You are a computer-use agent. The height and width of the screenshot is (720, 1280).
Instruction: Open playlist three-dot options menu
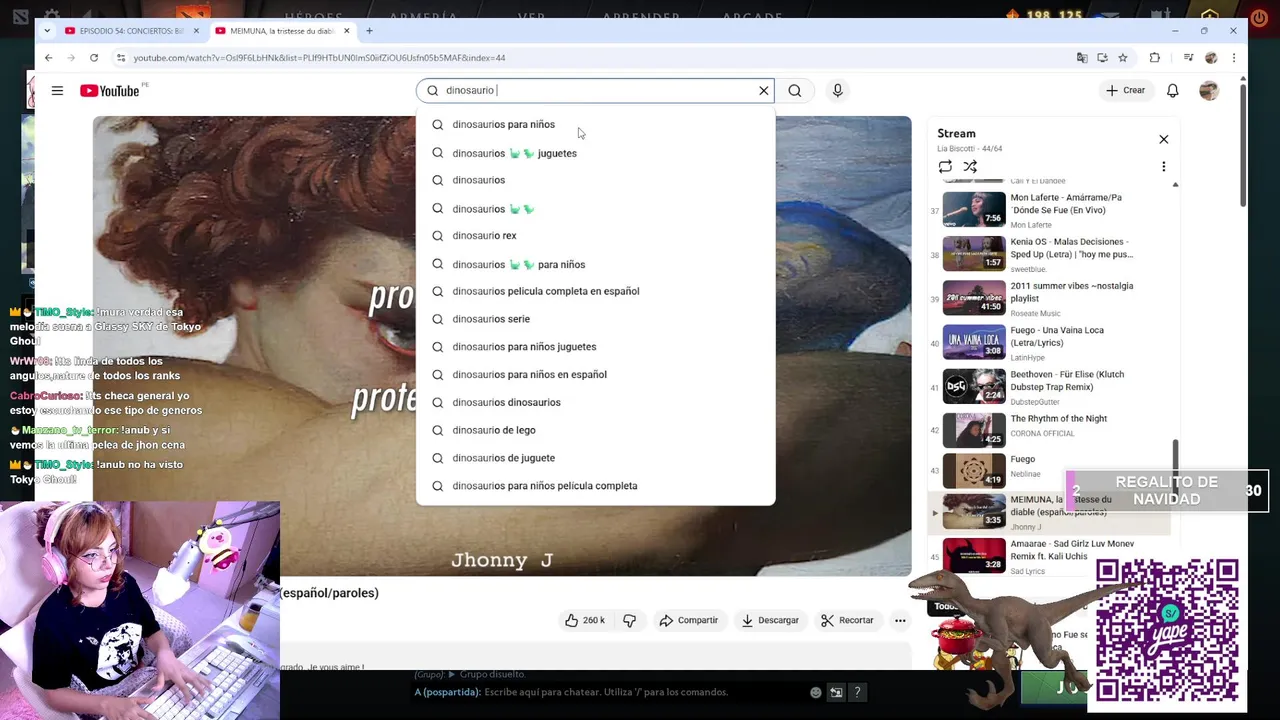coord(1163,167)
